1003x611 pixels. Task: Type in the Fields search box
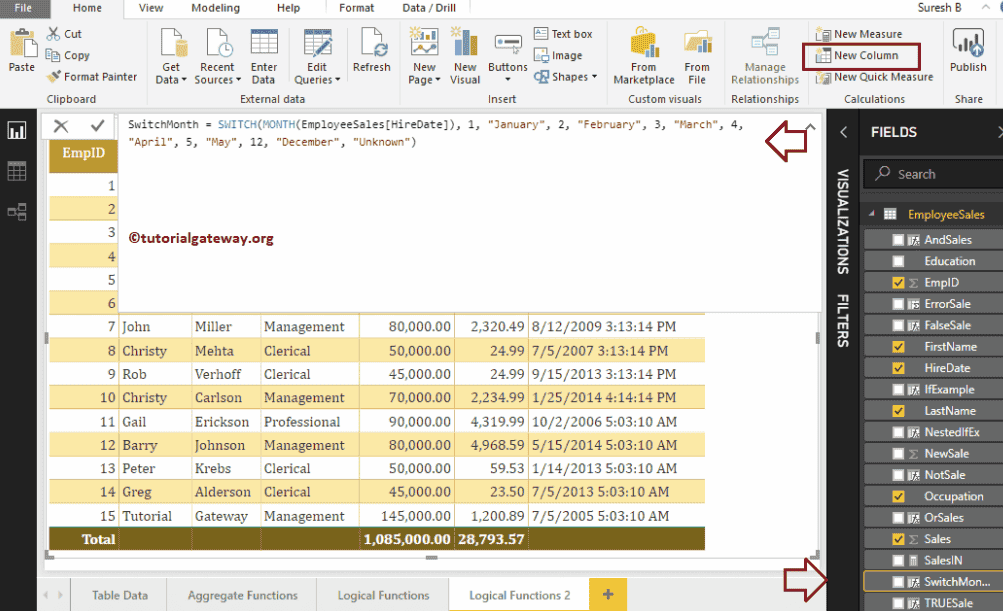pyautogui.click(x=931, y=173)
